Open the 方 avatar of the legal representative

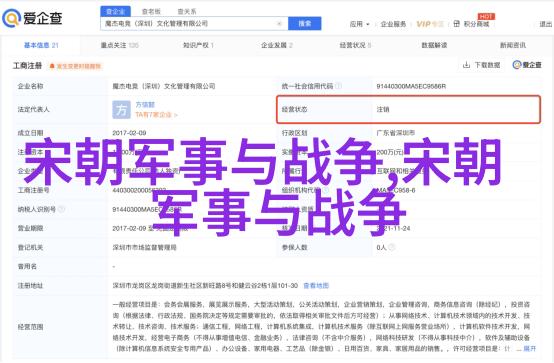point(122,110)
